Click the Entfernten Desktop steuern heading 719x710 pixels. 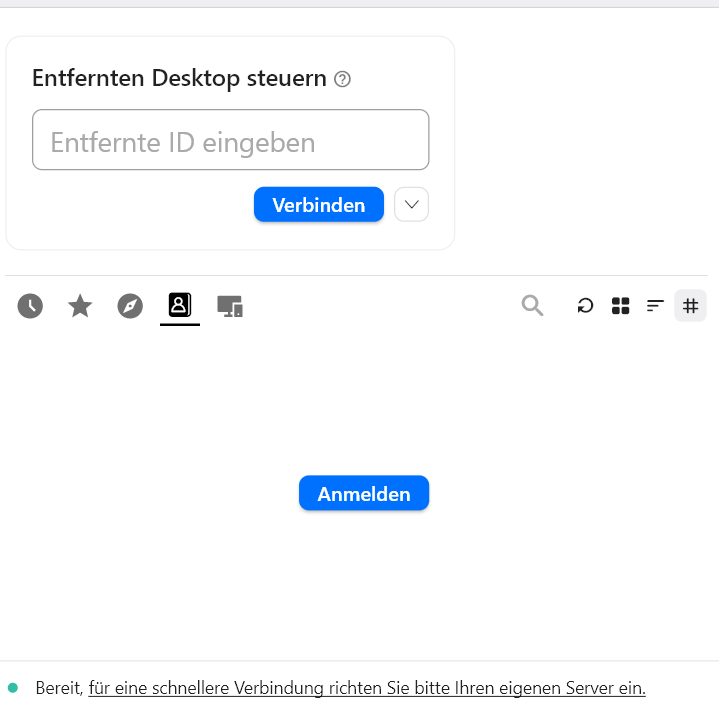coord(179,78)
